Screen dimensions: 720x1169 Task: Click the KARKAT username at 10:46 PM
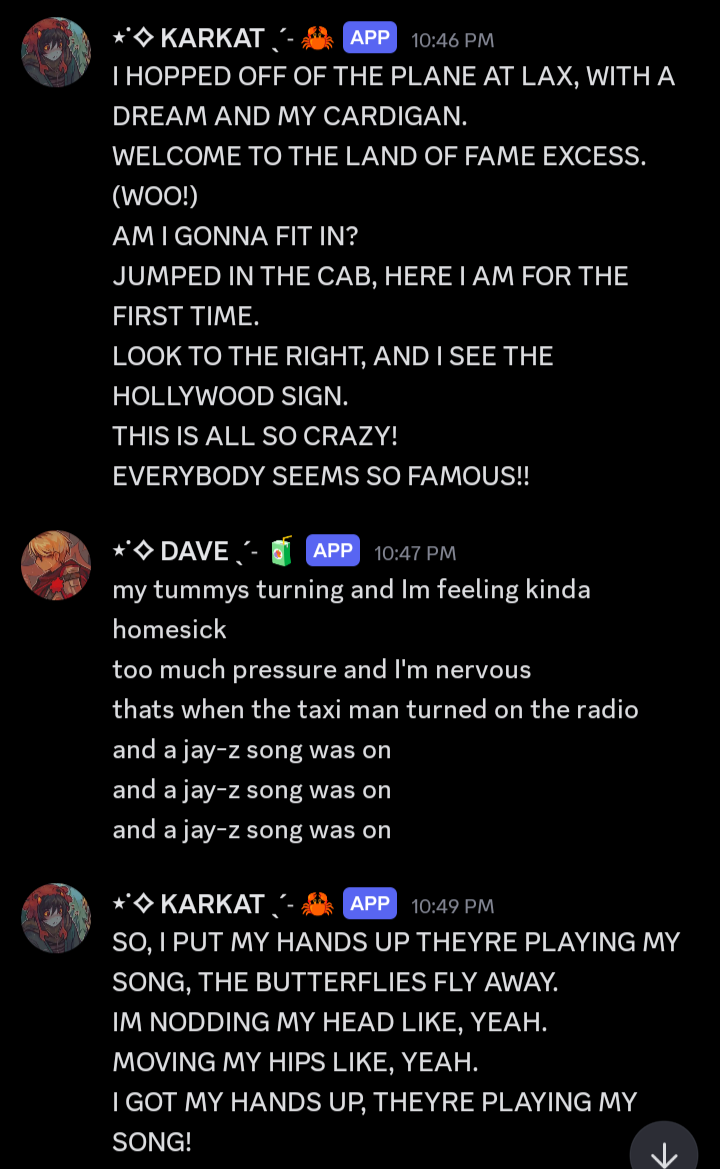[x=212, y=38]
